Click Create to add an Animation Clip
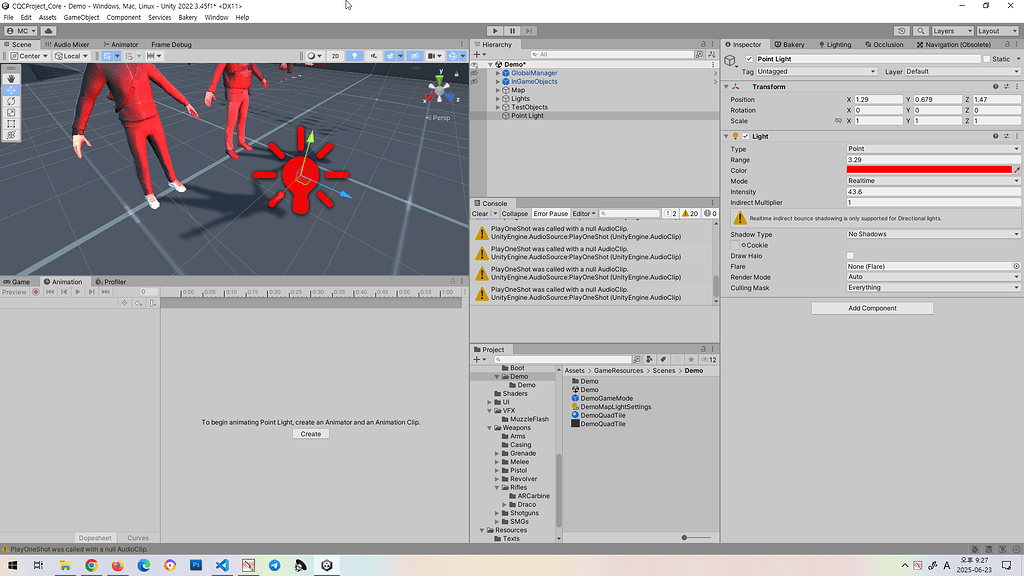 click(x=310, y=433)
